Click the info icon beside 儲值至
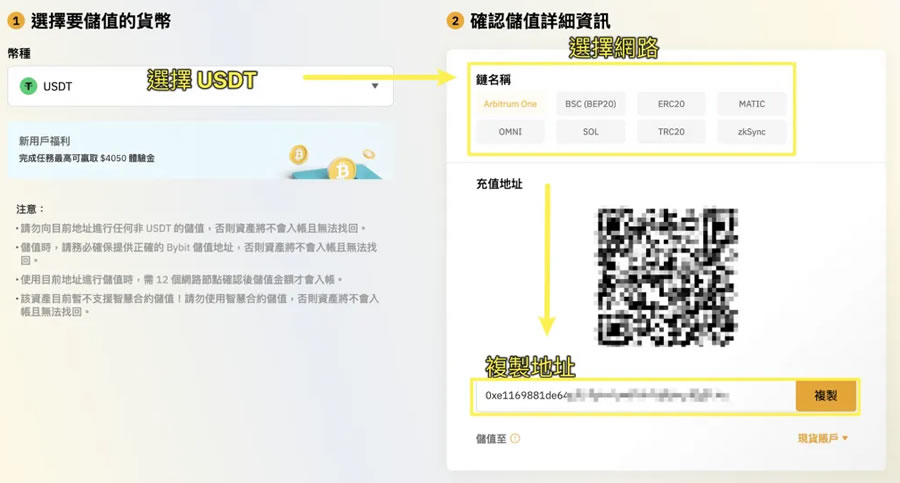The image size is (900, 483). pyautogui.click(x=515, y=438)
